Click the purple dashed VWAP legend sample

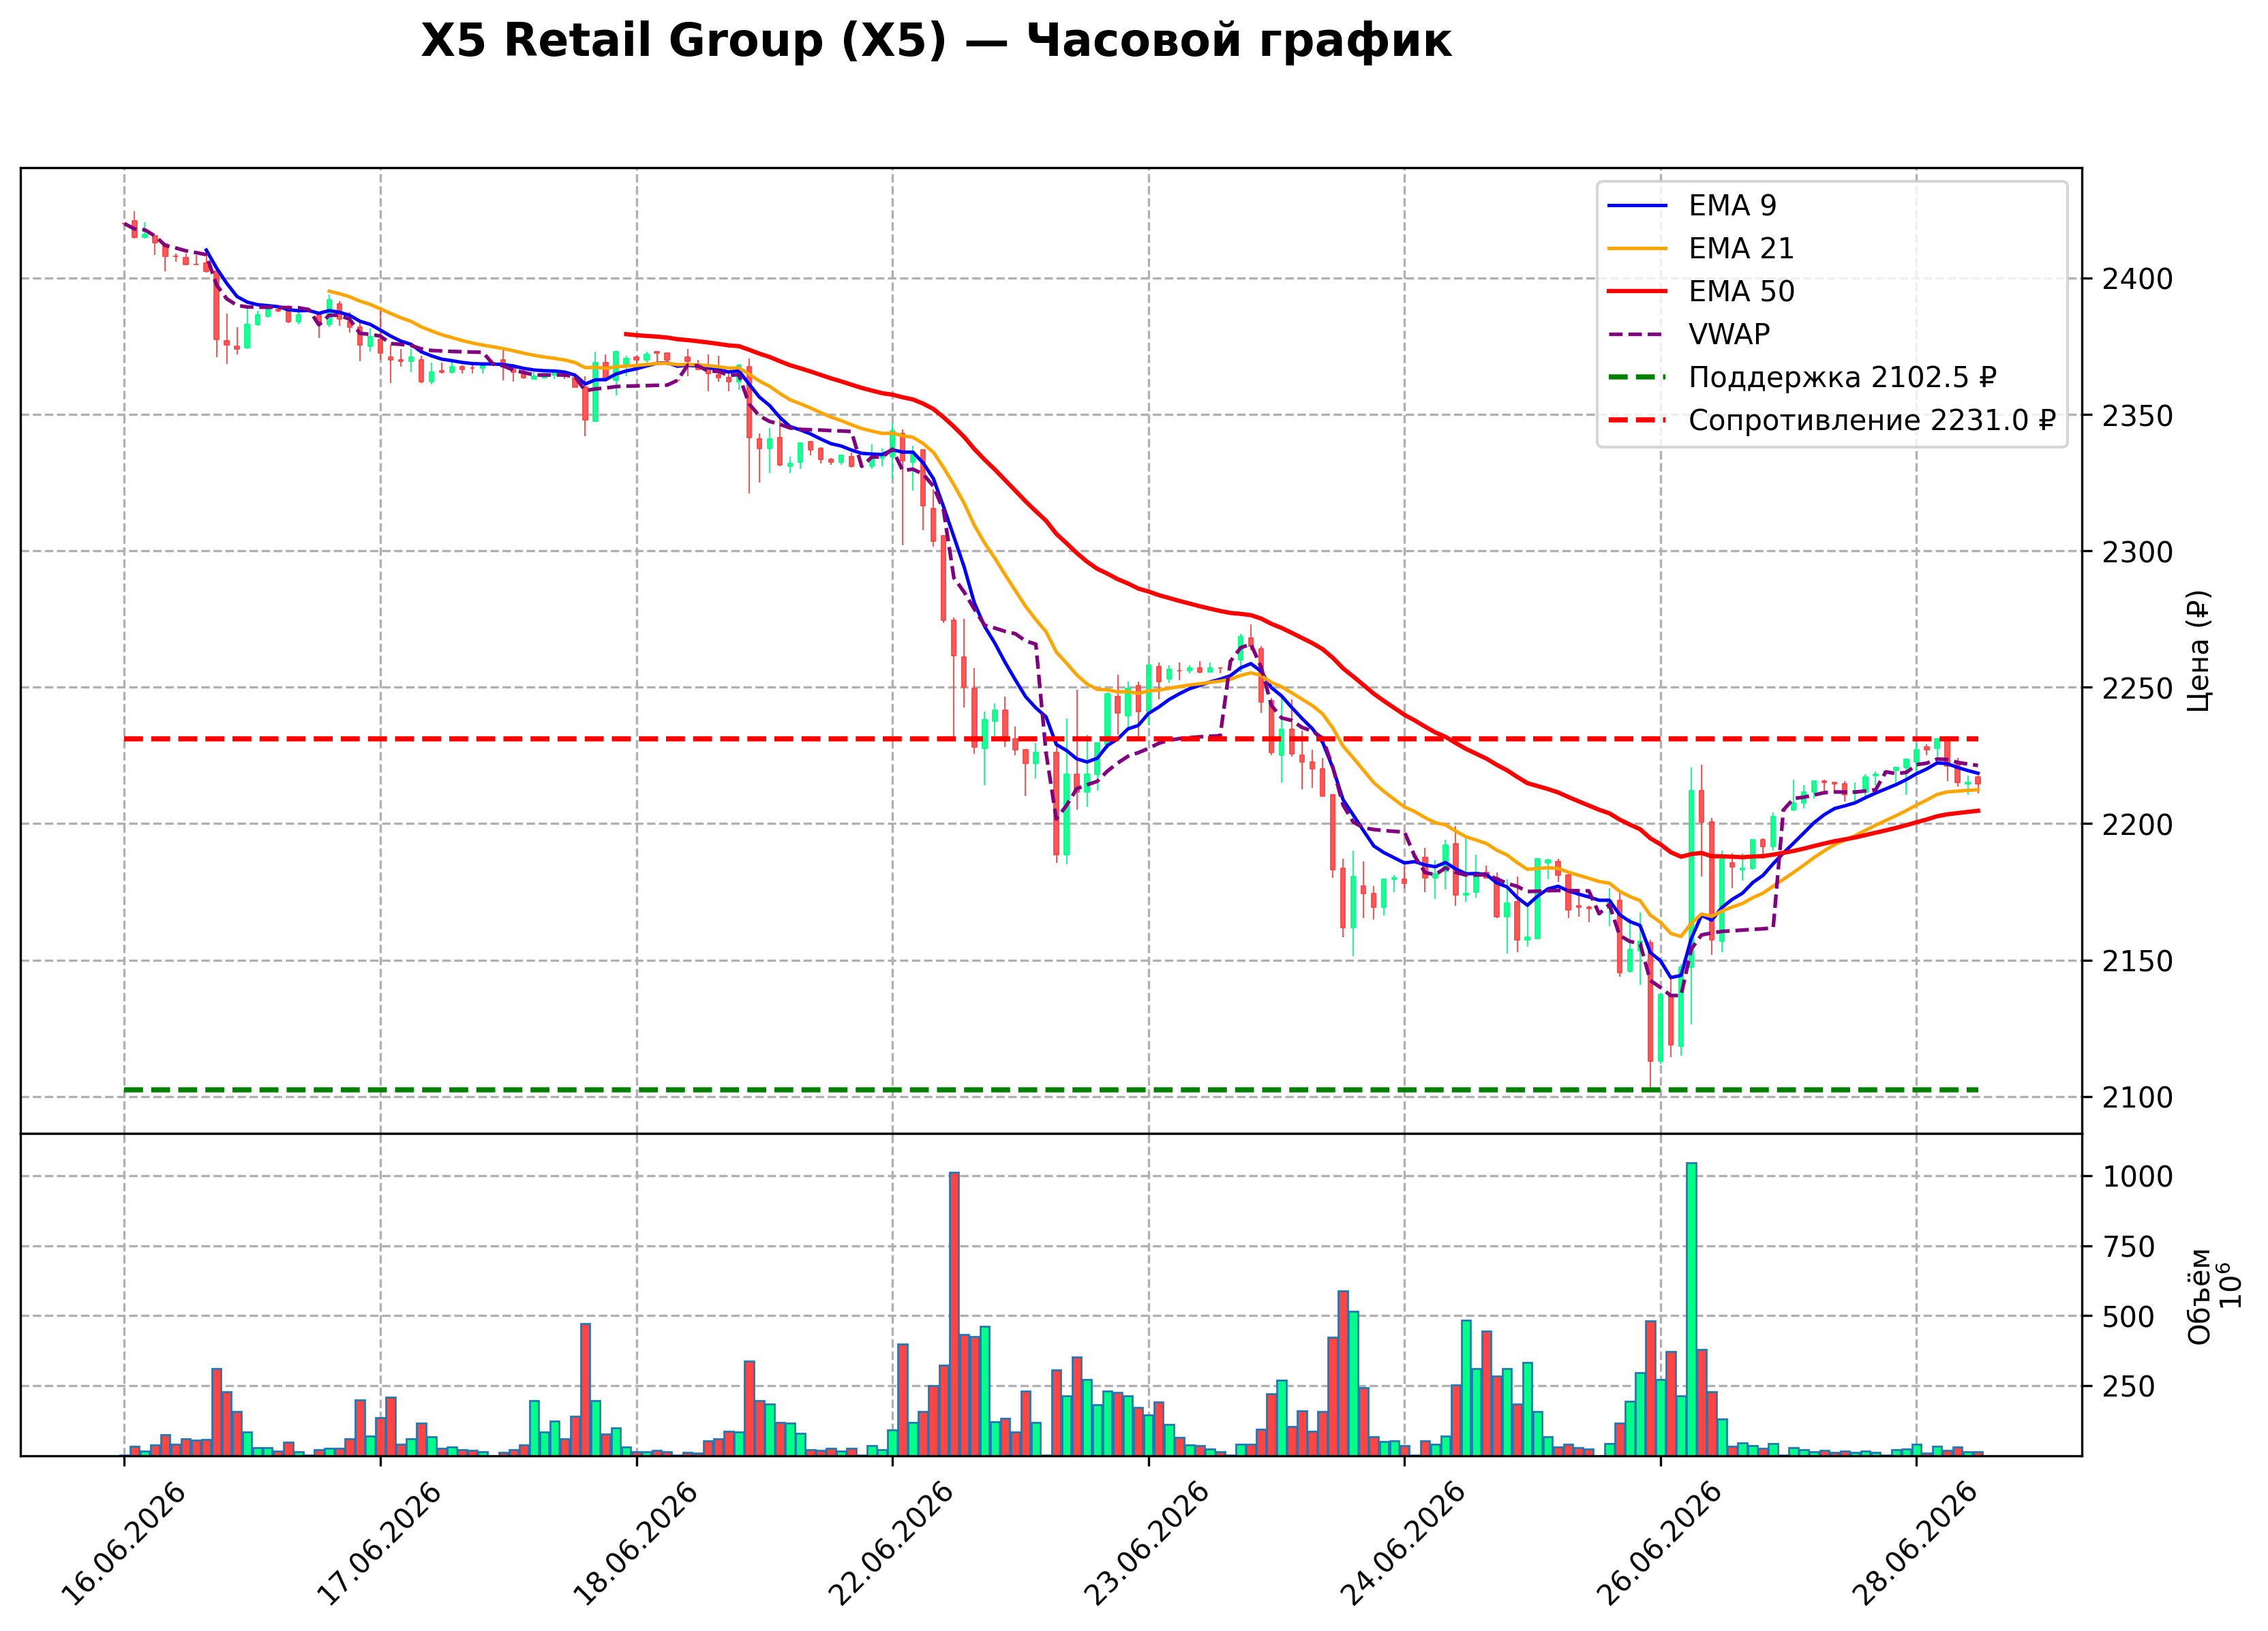1637,334
